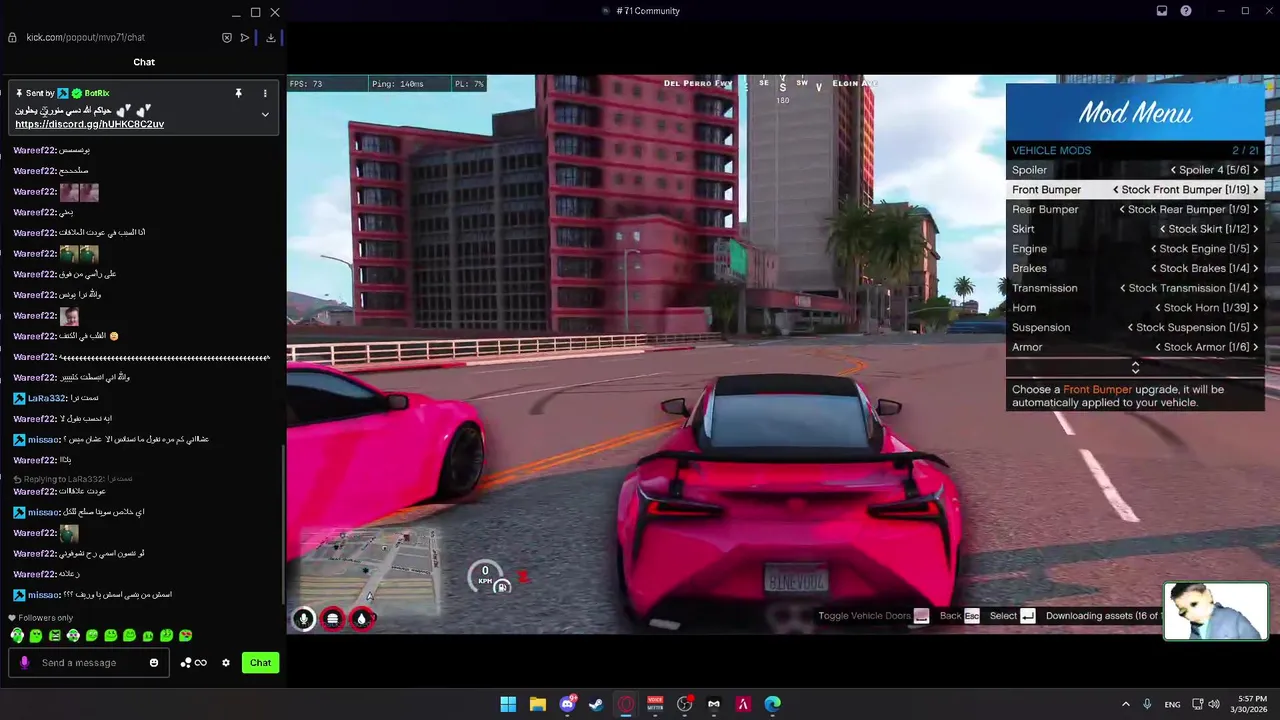Click the Opera flow send arrow icon

pyautogui.click(x=245, y=37)
